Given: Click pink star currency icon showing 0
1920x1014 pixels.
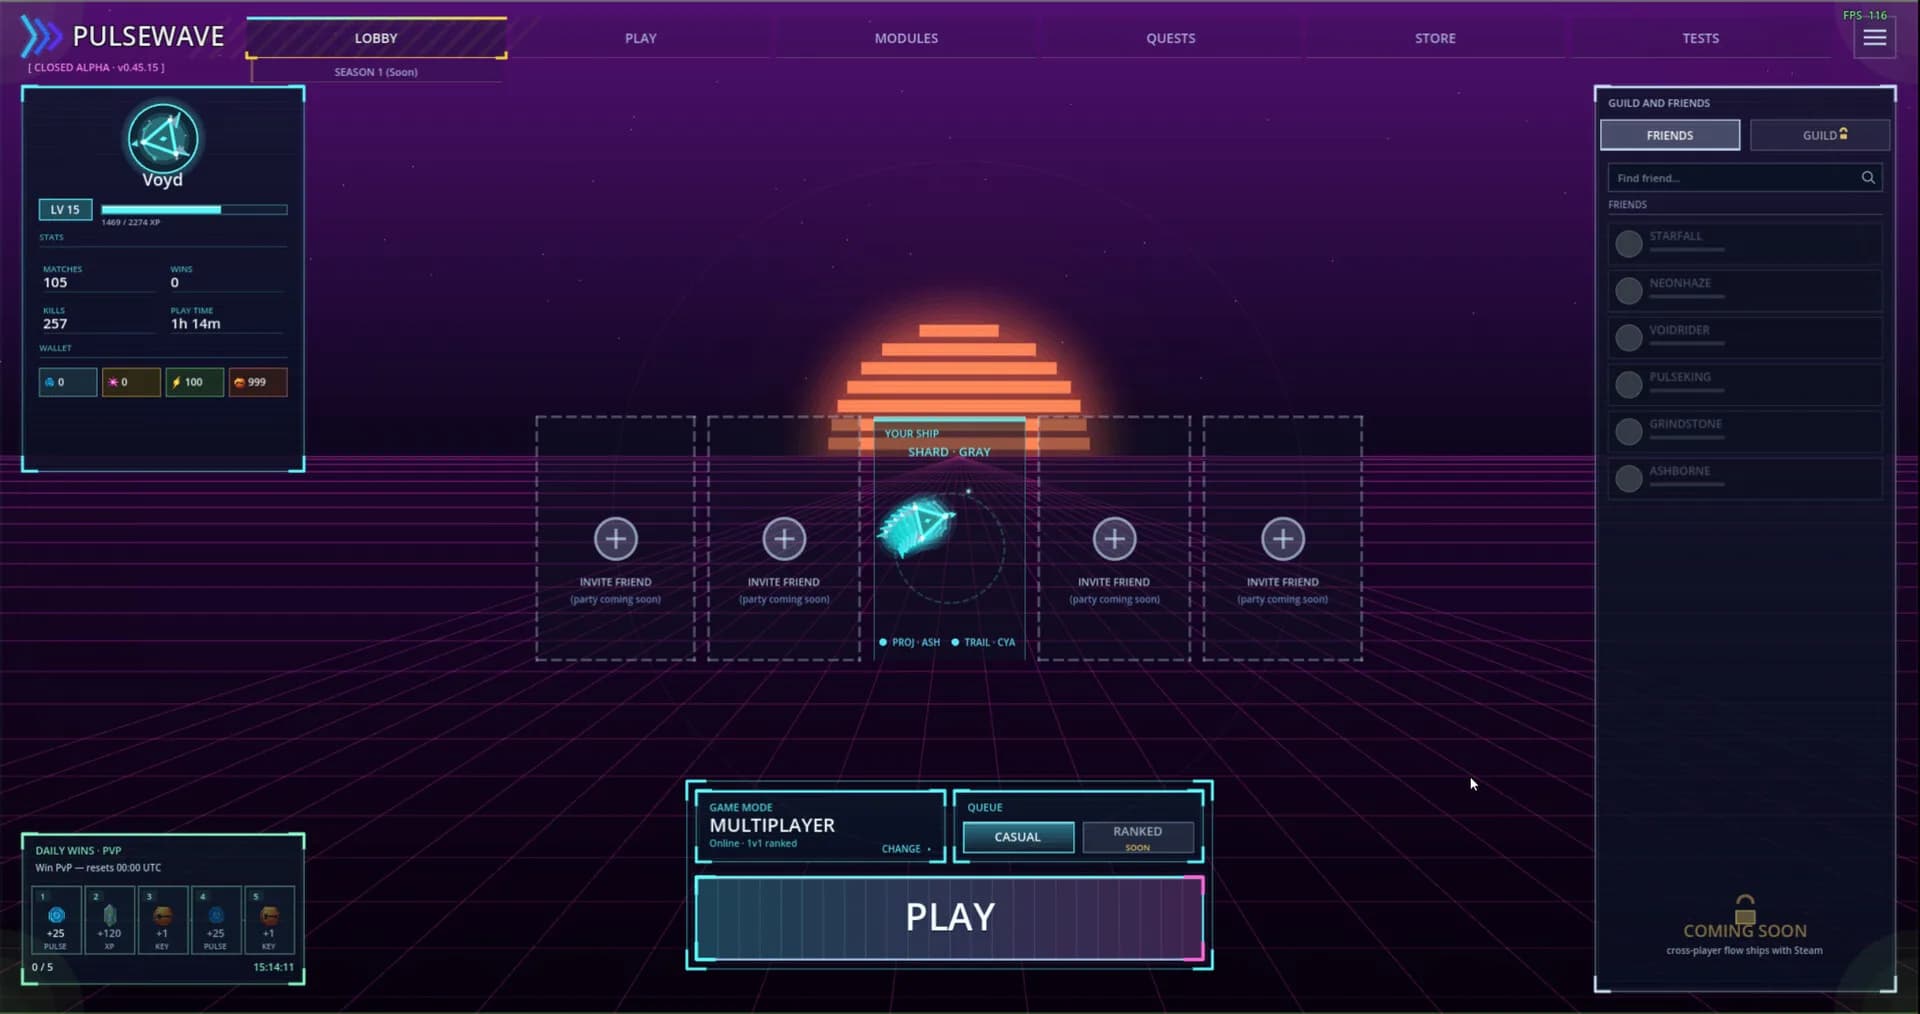Looking at the screenshot, I should click(113, 382).
